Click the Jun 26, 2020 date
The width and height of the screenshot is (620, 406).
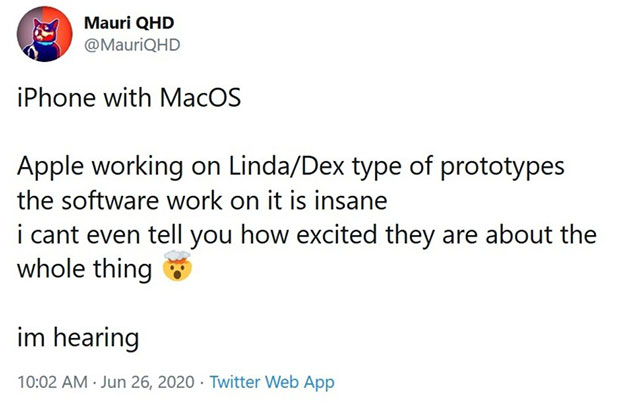click(145, 382)
